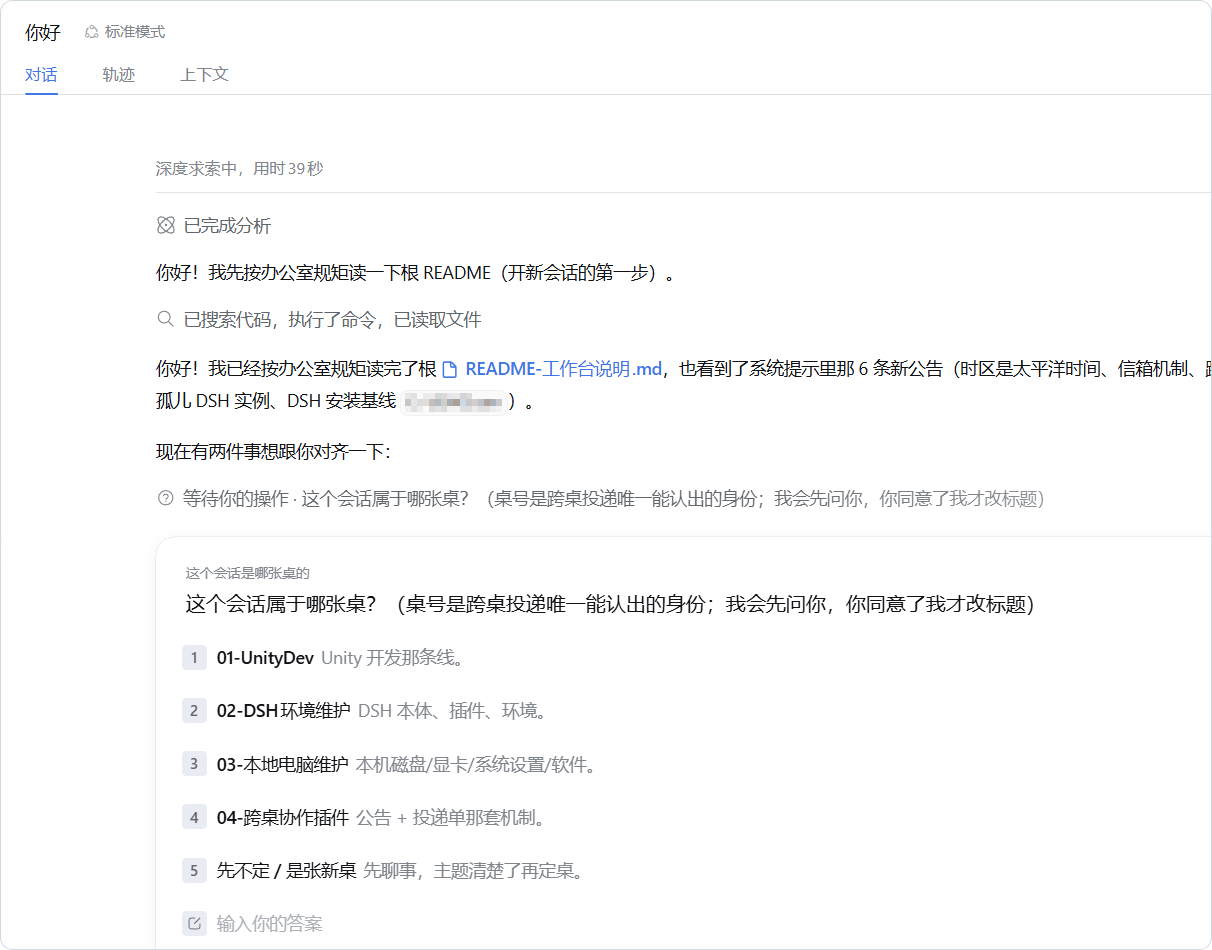Click the file icon before README-工作台说明.md
1212x950 pixels.
pos(450,369)
